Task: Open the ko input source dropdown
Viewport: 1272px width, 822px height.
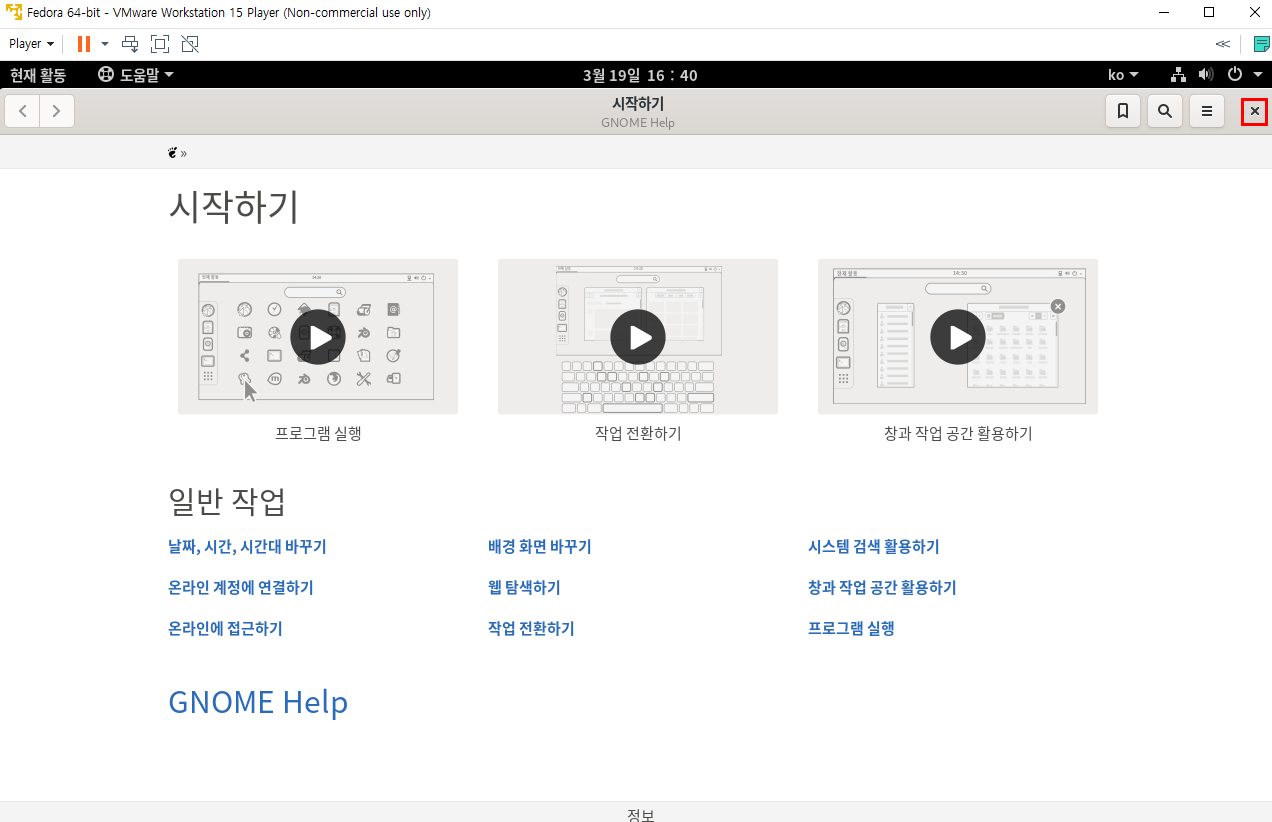Action: pyautogui.click(x=1123, y=75)
